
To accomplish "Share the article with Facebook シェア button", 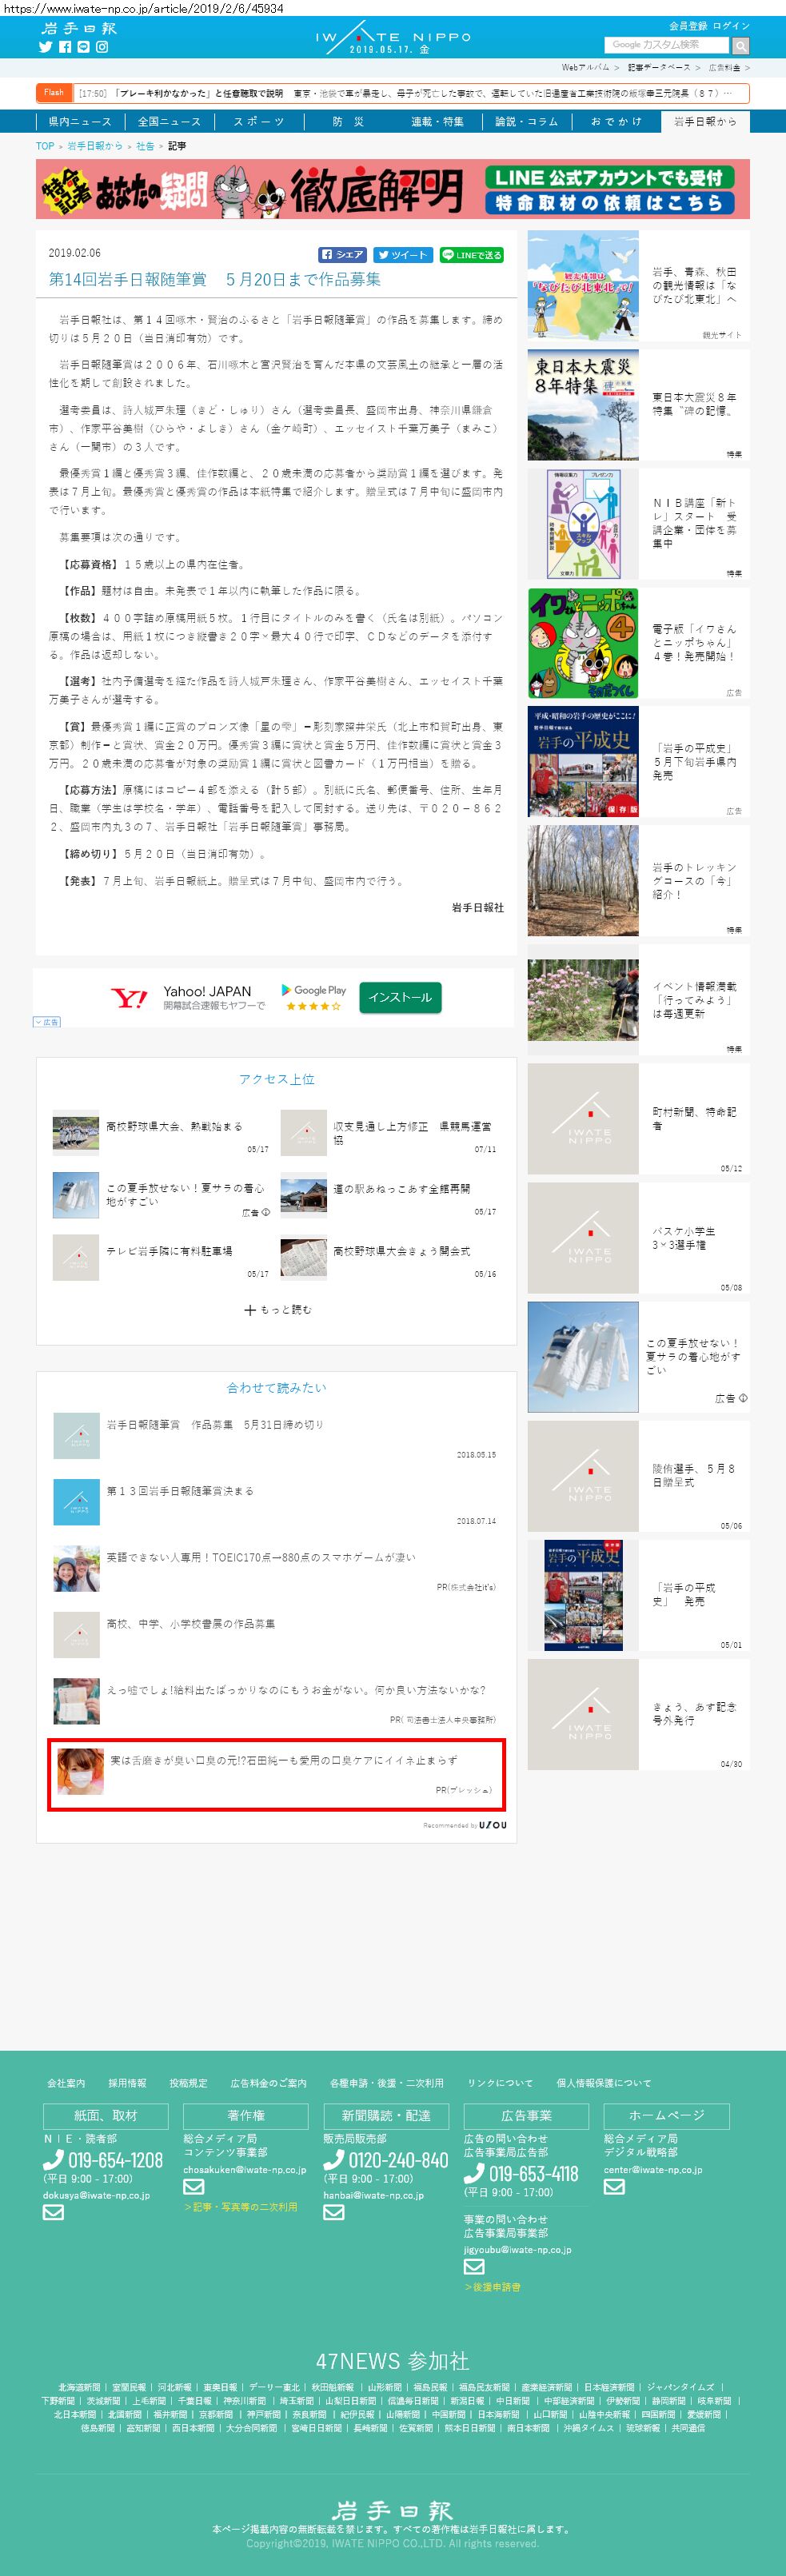I will [343, 255].
